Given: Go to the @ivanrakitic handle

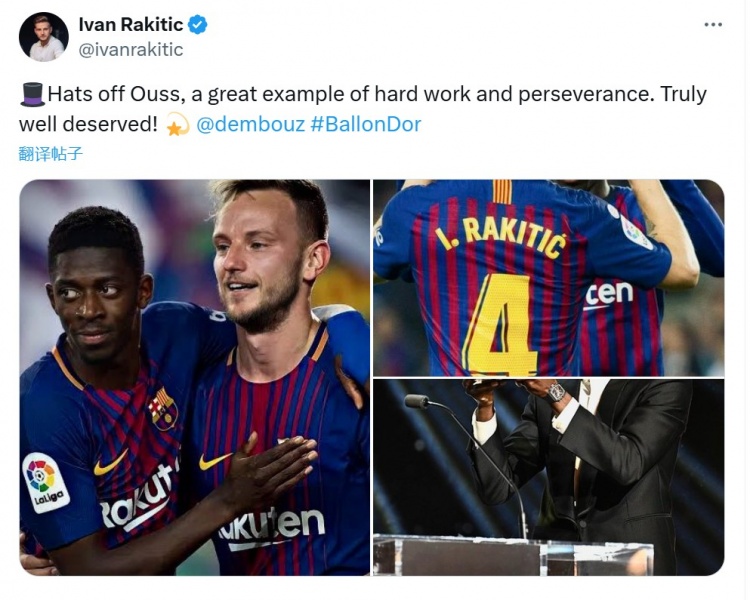Looking at the screenshot, I should [x=130, y=49].
